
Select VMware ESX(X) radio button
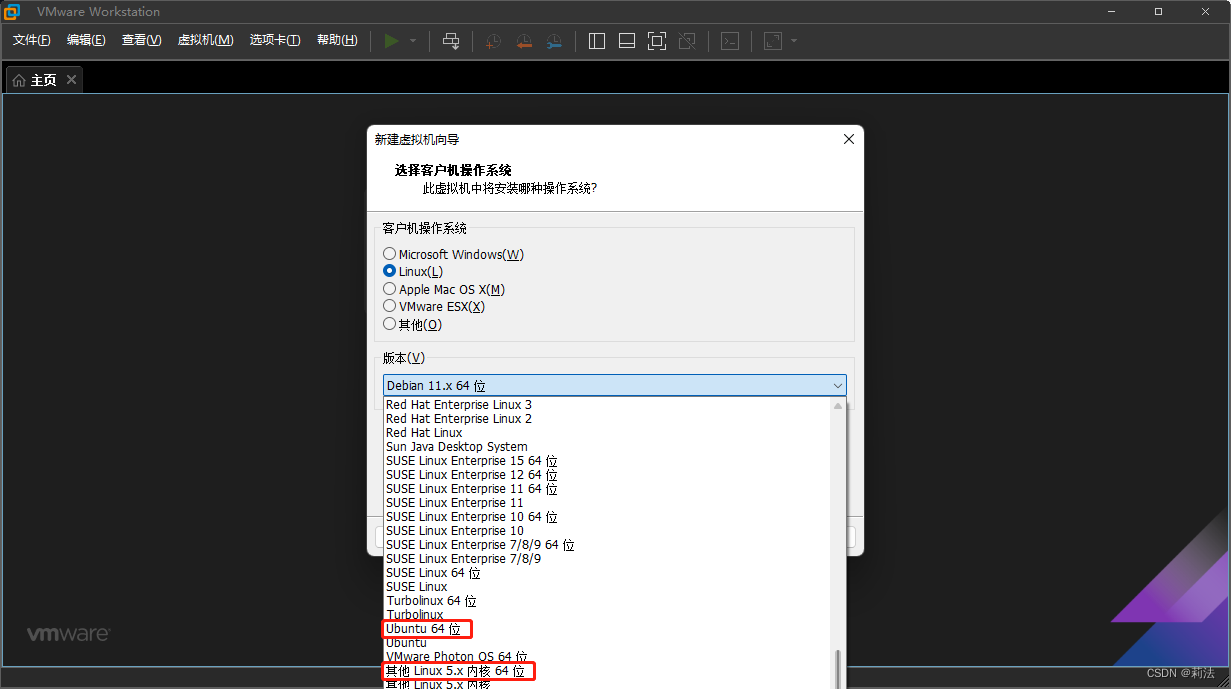[390, 306]
